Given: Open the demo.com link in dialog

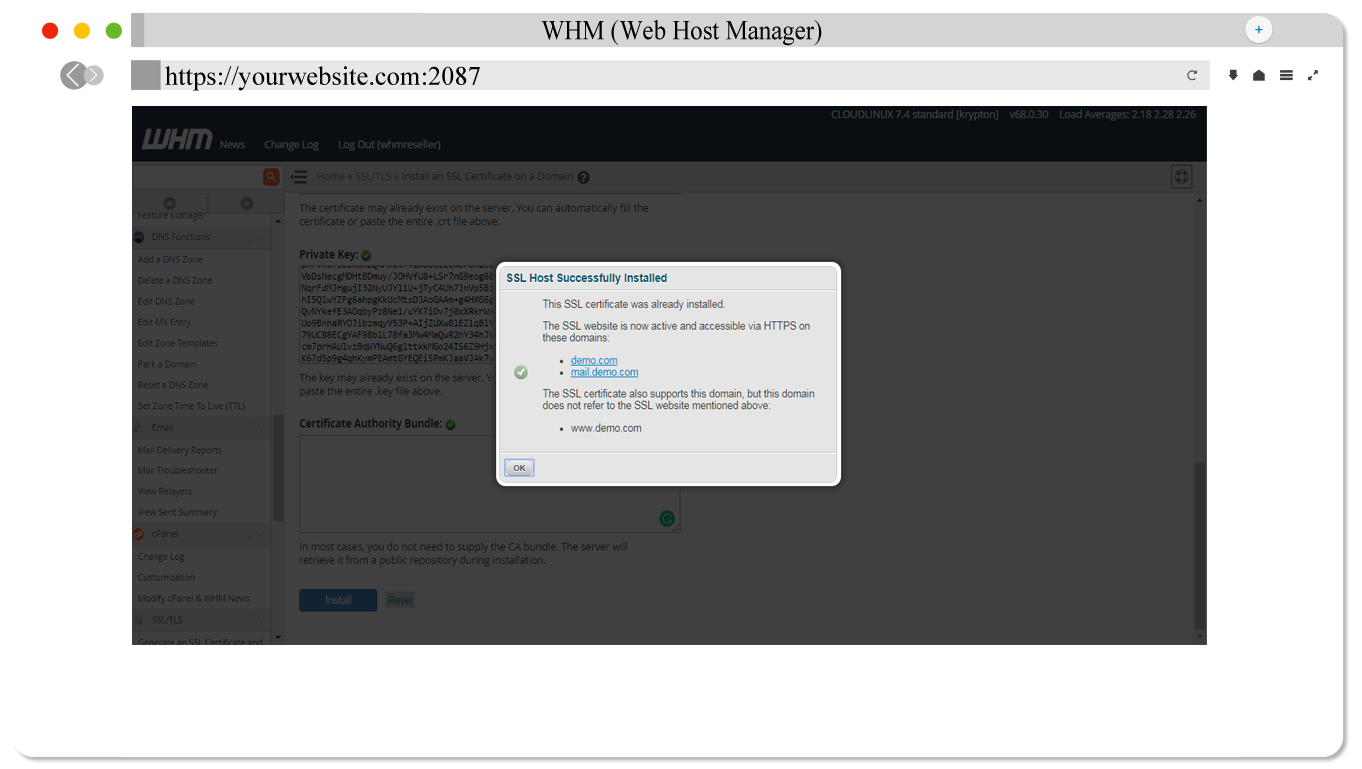Looking at the screenshot, I should 594,360.
